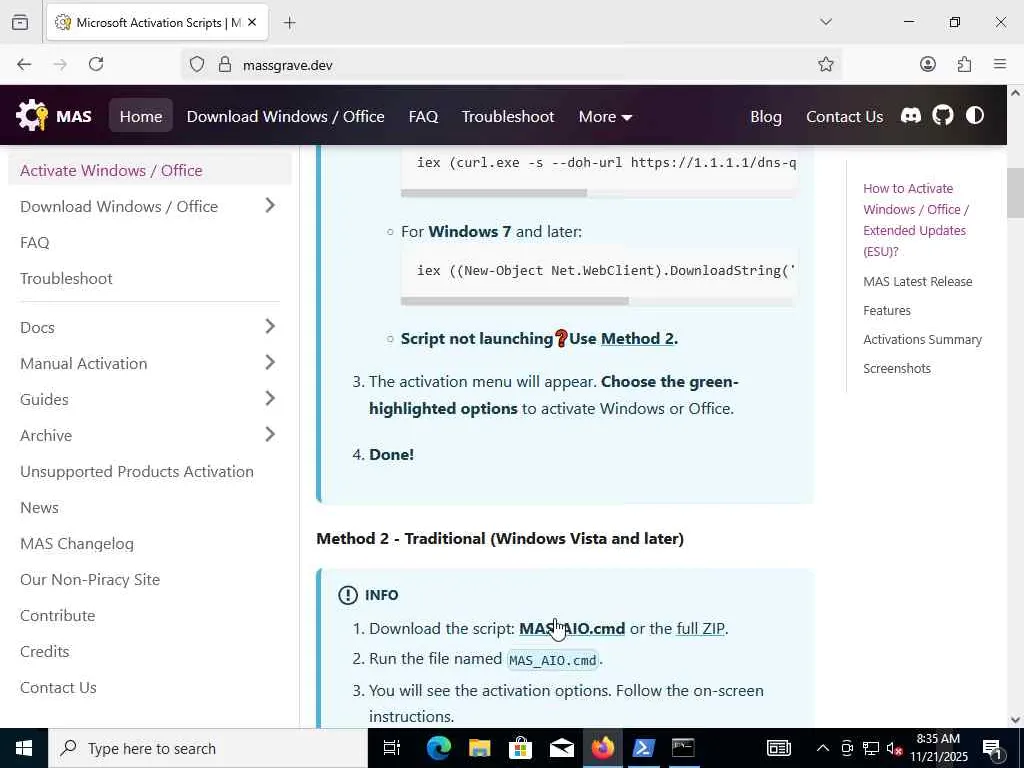Show hidden system tray icons
The height and width of the screenshot is (768, 1024).
tap(823, 748)
